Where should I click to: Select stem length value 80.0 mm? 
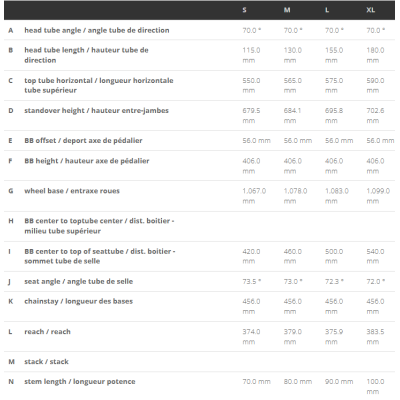(x=298, y=382)
